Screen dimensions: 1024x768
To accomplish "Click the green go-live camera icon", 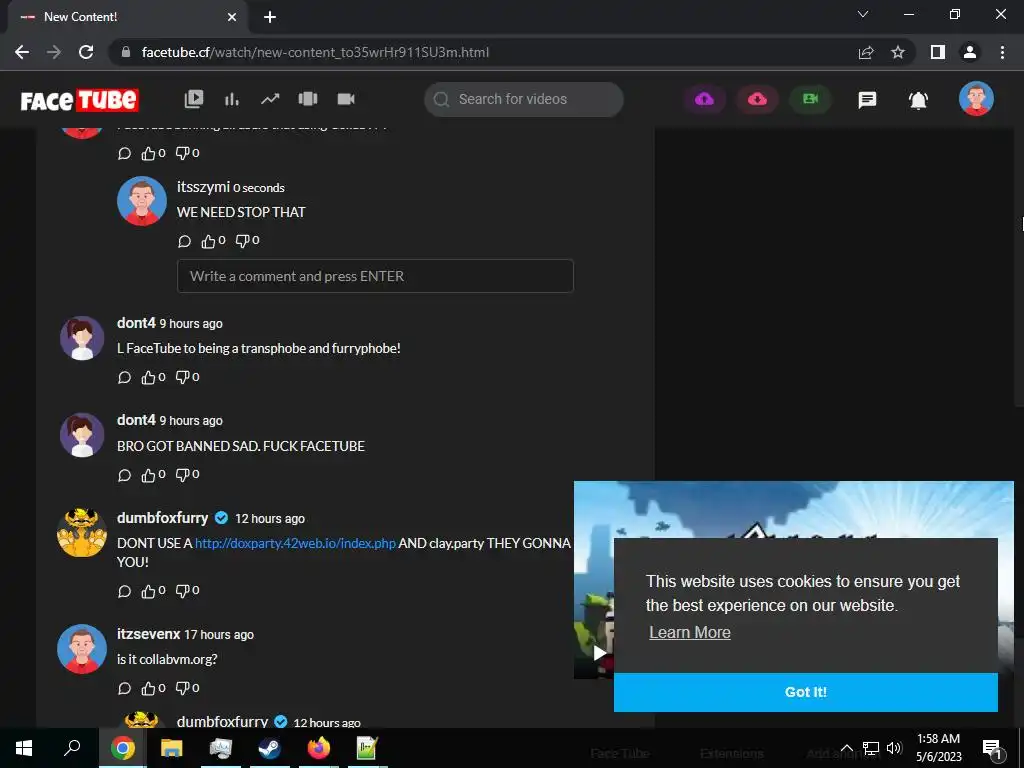I will click(810, 99).
